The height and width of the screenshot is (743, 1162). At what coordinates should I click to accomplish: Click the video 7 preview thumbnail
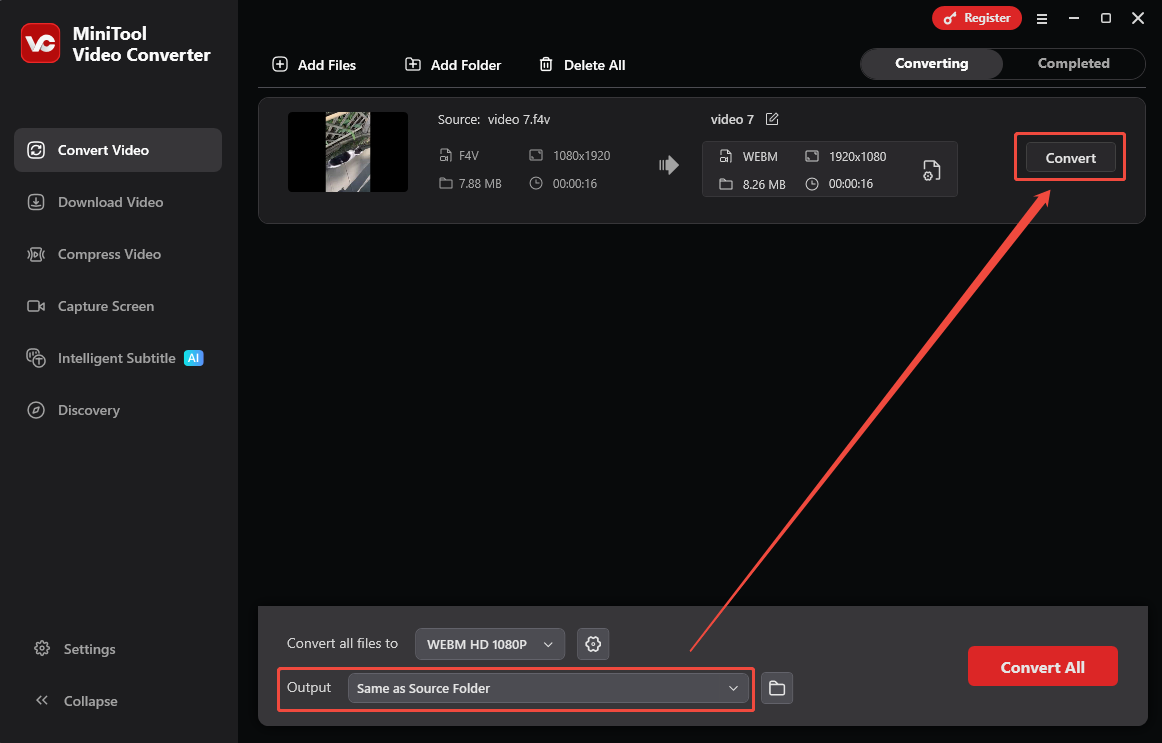click(x=348, y=152)
